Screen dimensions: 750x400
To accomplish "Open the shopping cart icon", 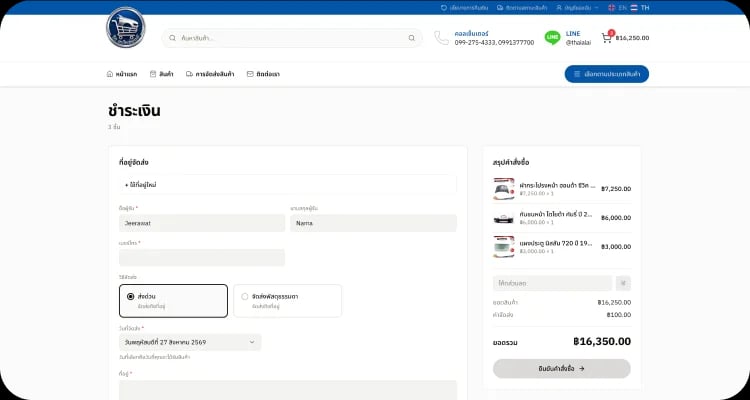I will coord(607,38).
